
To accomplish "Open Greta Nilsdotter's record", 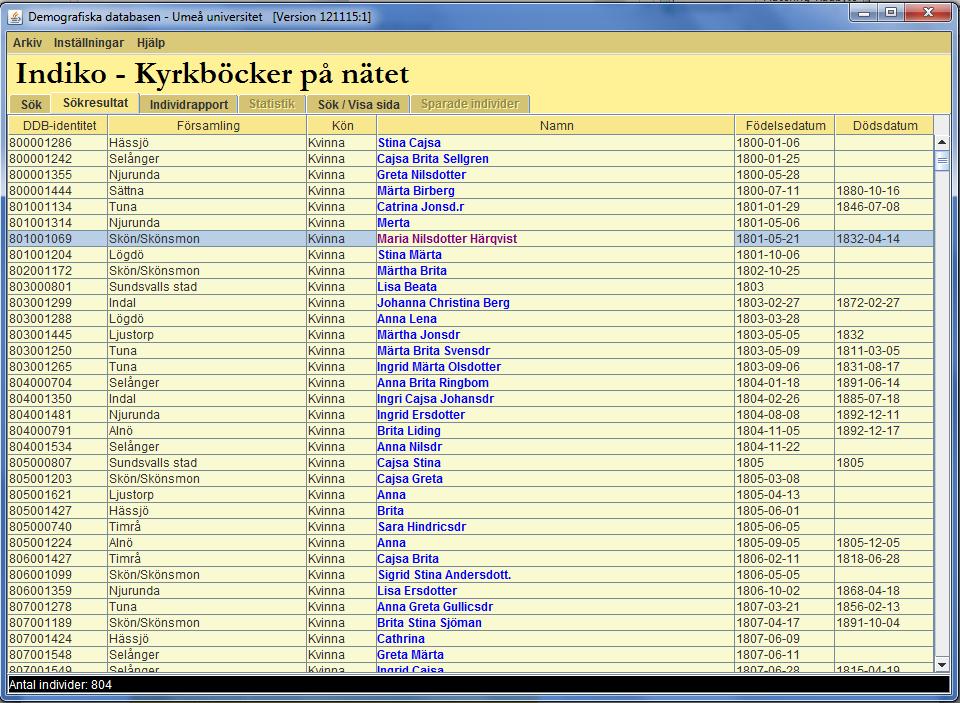I will [422, 175].
